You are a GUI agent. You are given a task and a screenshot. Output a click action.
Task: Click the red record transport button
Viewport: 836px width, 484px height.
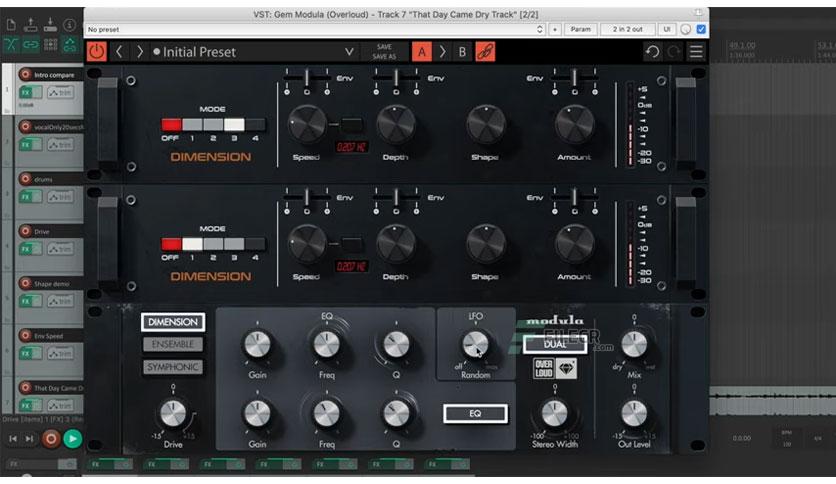point(51,439)
